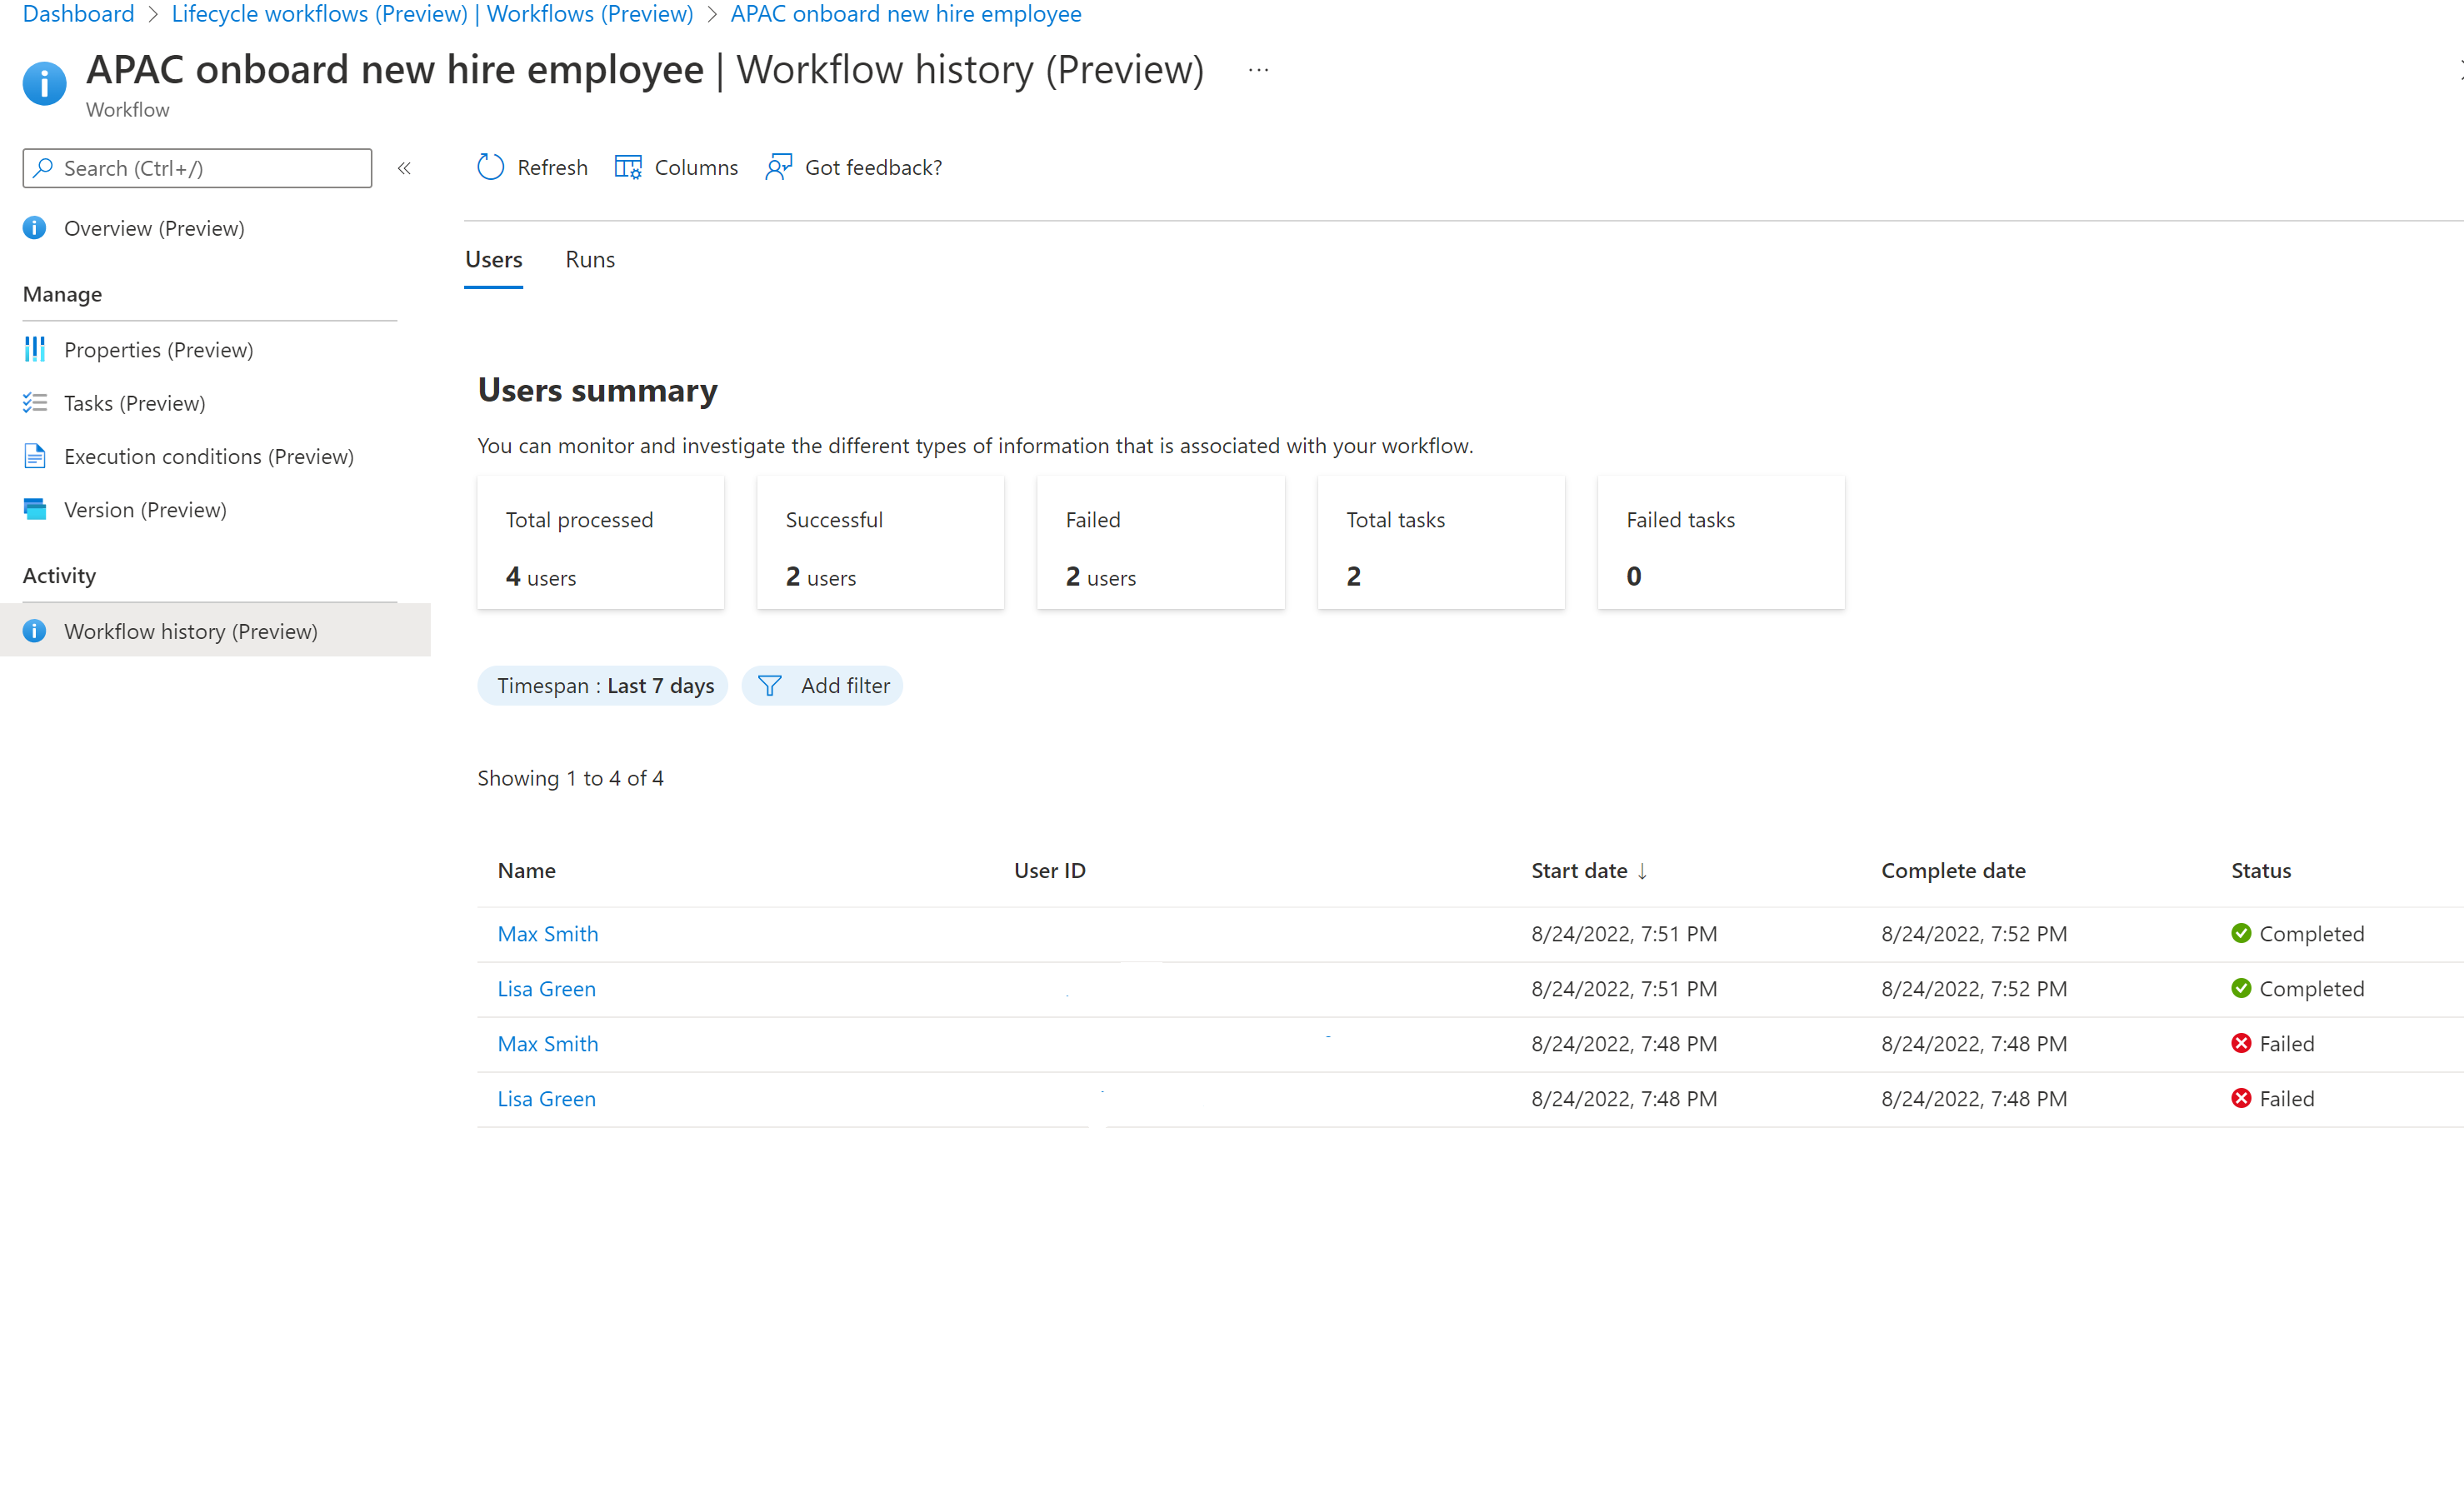Click the collapse sidebar arrow icon

pyautogui.click(x=403, y=167)
